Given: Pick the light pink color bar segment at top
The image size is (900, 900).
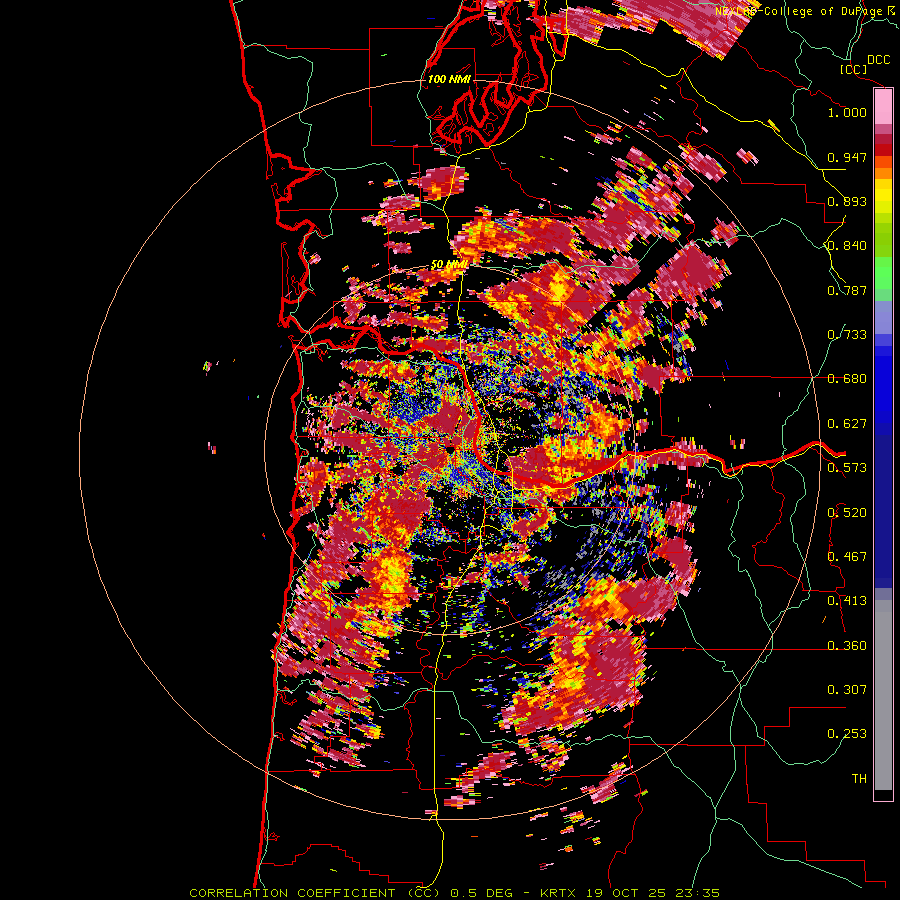Looking at the screenshot, I should pos(883,107).
